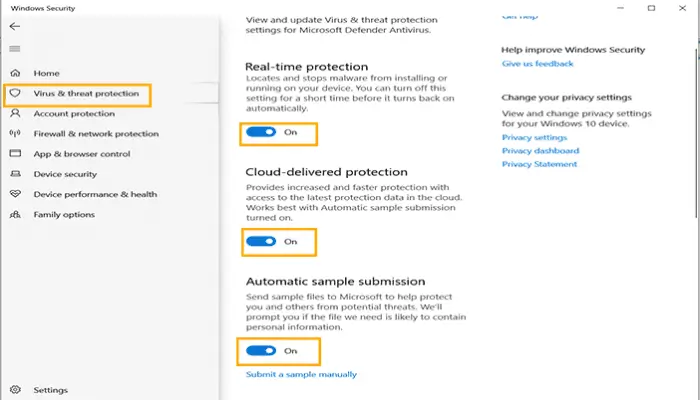Viewport: 700px width, 400px height.
Task: Toggle Automatic sample submission off
Action: click(261, 351)
